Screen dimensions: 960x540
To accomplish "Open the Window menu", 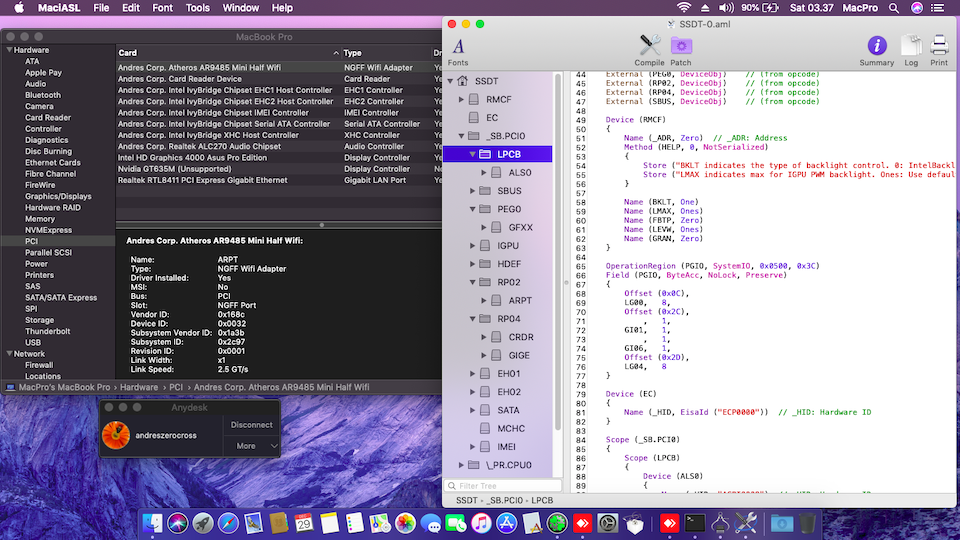I will click(x=240, y=8).
